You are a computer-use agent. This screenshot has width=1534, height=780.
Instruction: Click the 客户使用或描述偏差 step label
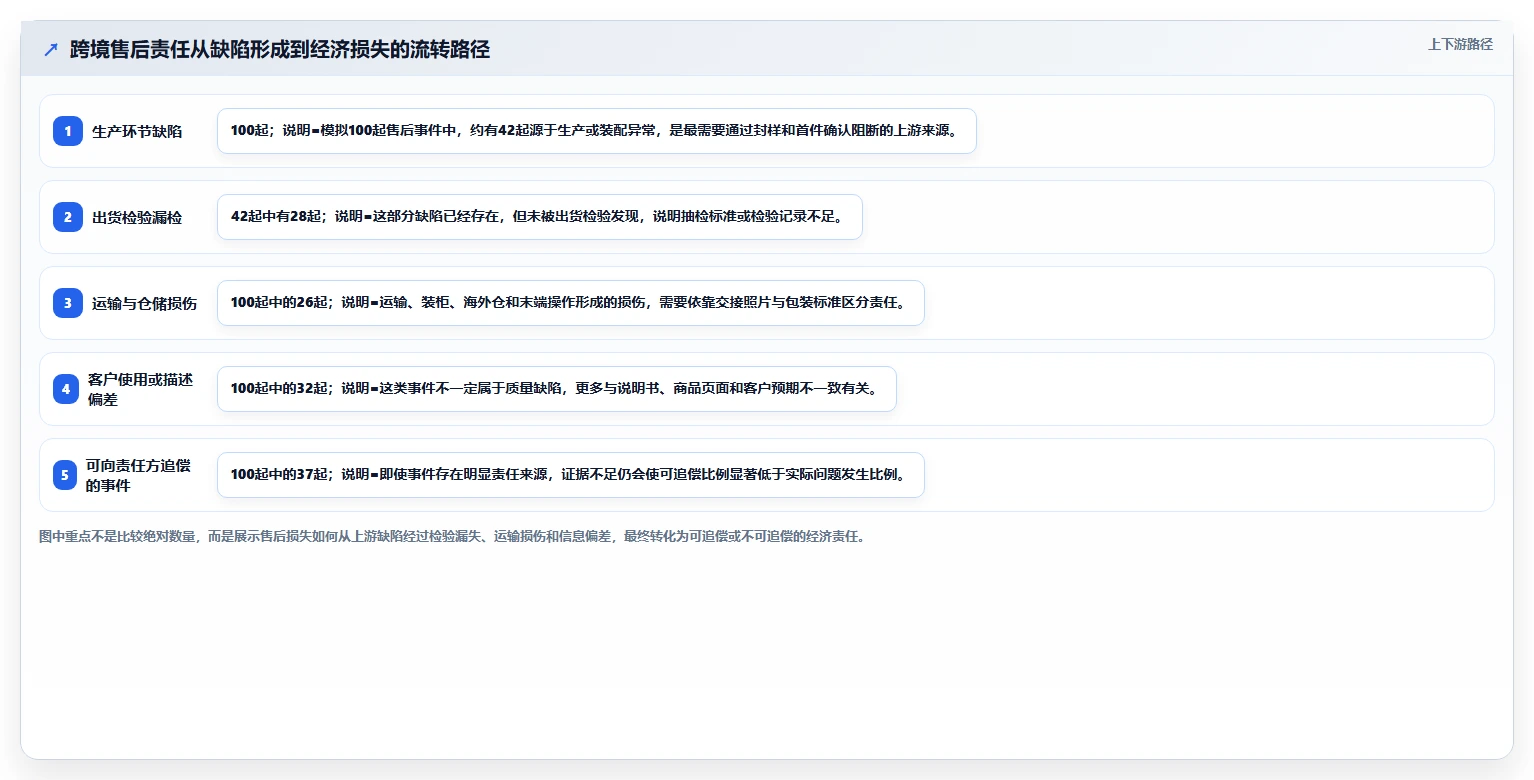point(140,389)
